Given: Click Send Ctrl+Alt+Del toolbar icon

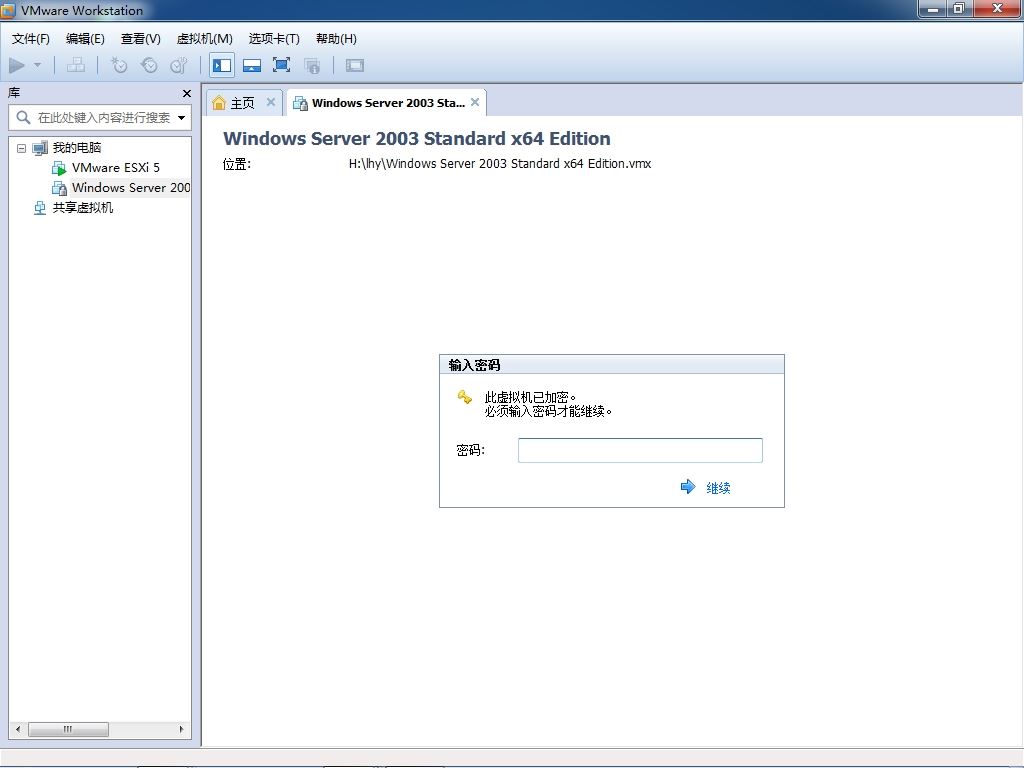Looking at the screenshot, I should tap(76, 65).
